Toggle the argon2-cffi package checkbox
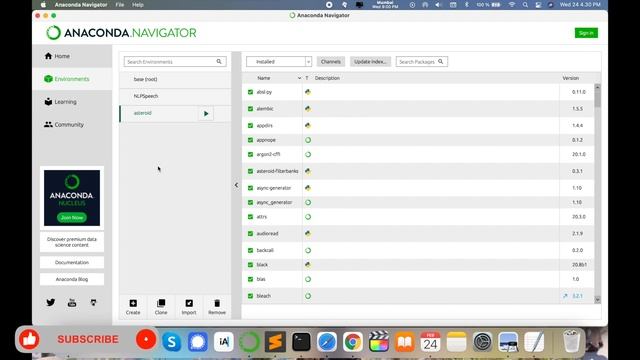 point(250,155)
